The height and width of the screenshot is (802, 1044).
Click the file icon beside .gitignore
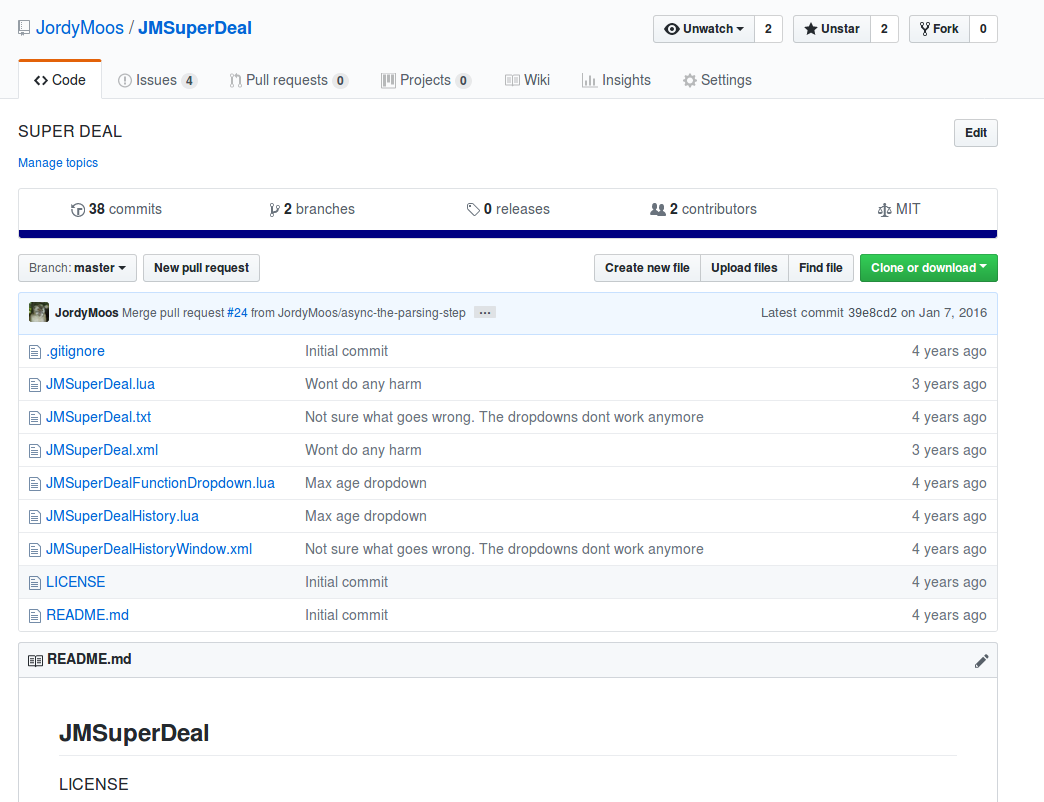pyautogui.click(x=35, y=352)
